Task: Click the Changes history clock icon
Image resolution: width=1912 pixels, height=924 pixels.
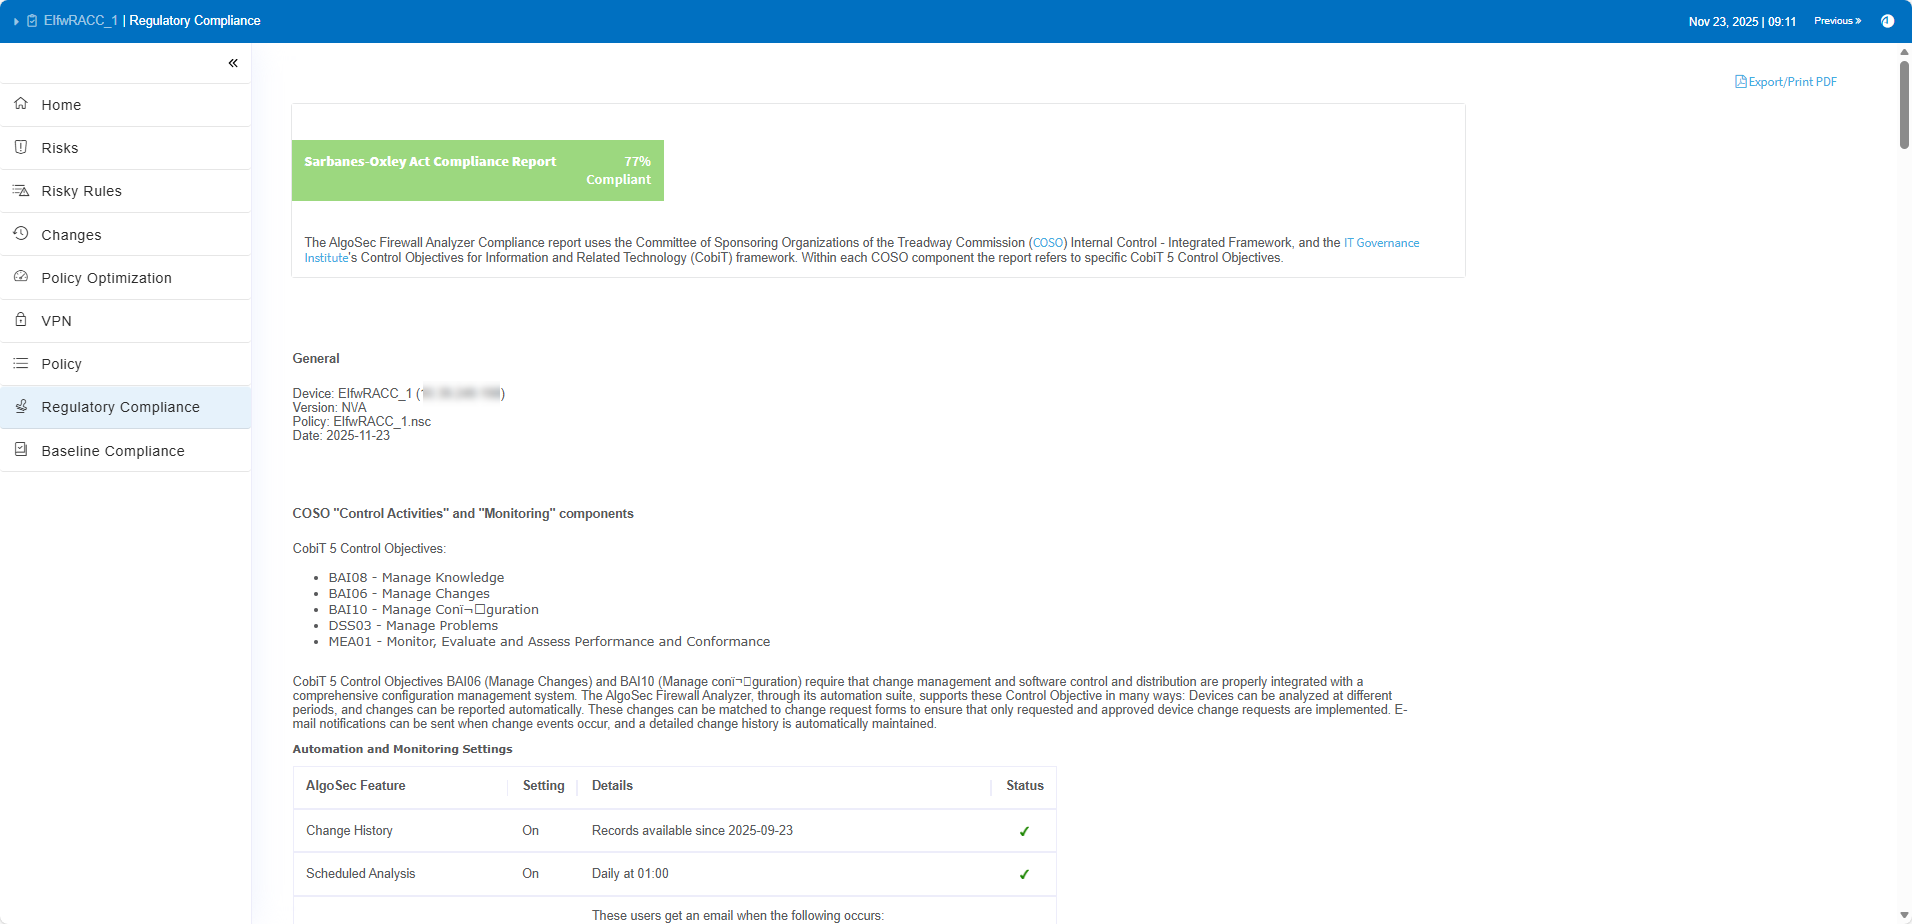Action: (x=21, y=234)
